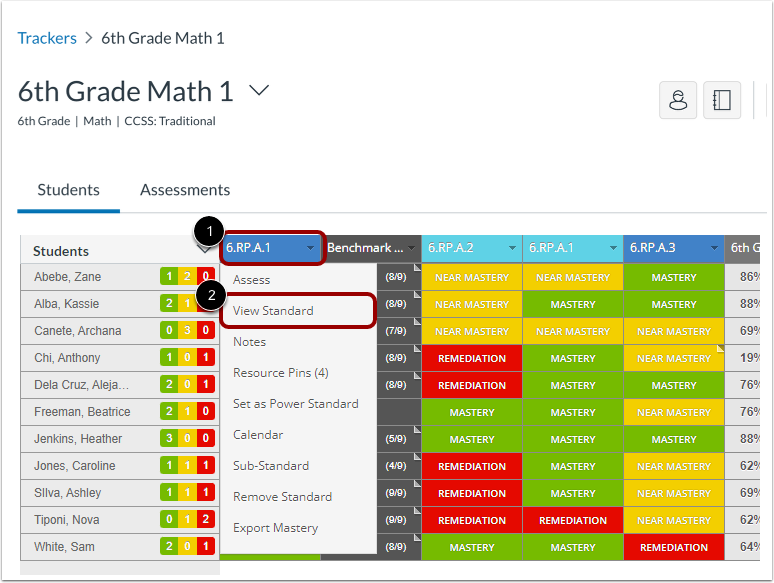The height and width of the screenshot is (583, 774).
Task: Open student Tiponi, Nova
Action: [67, 520]
